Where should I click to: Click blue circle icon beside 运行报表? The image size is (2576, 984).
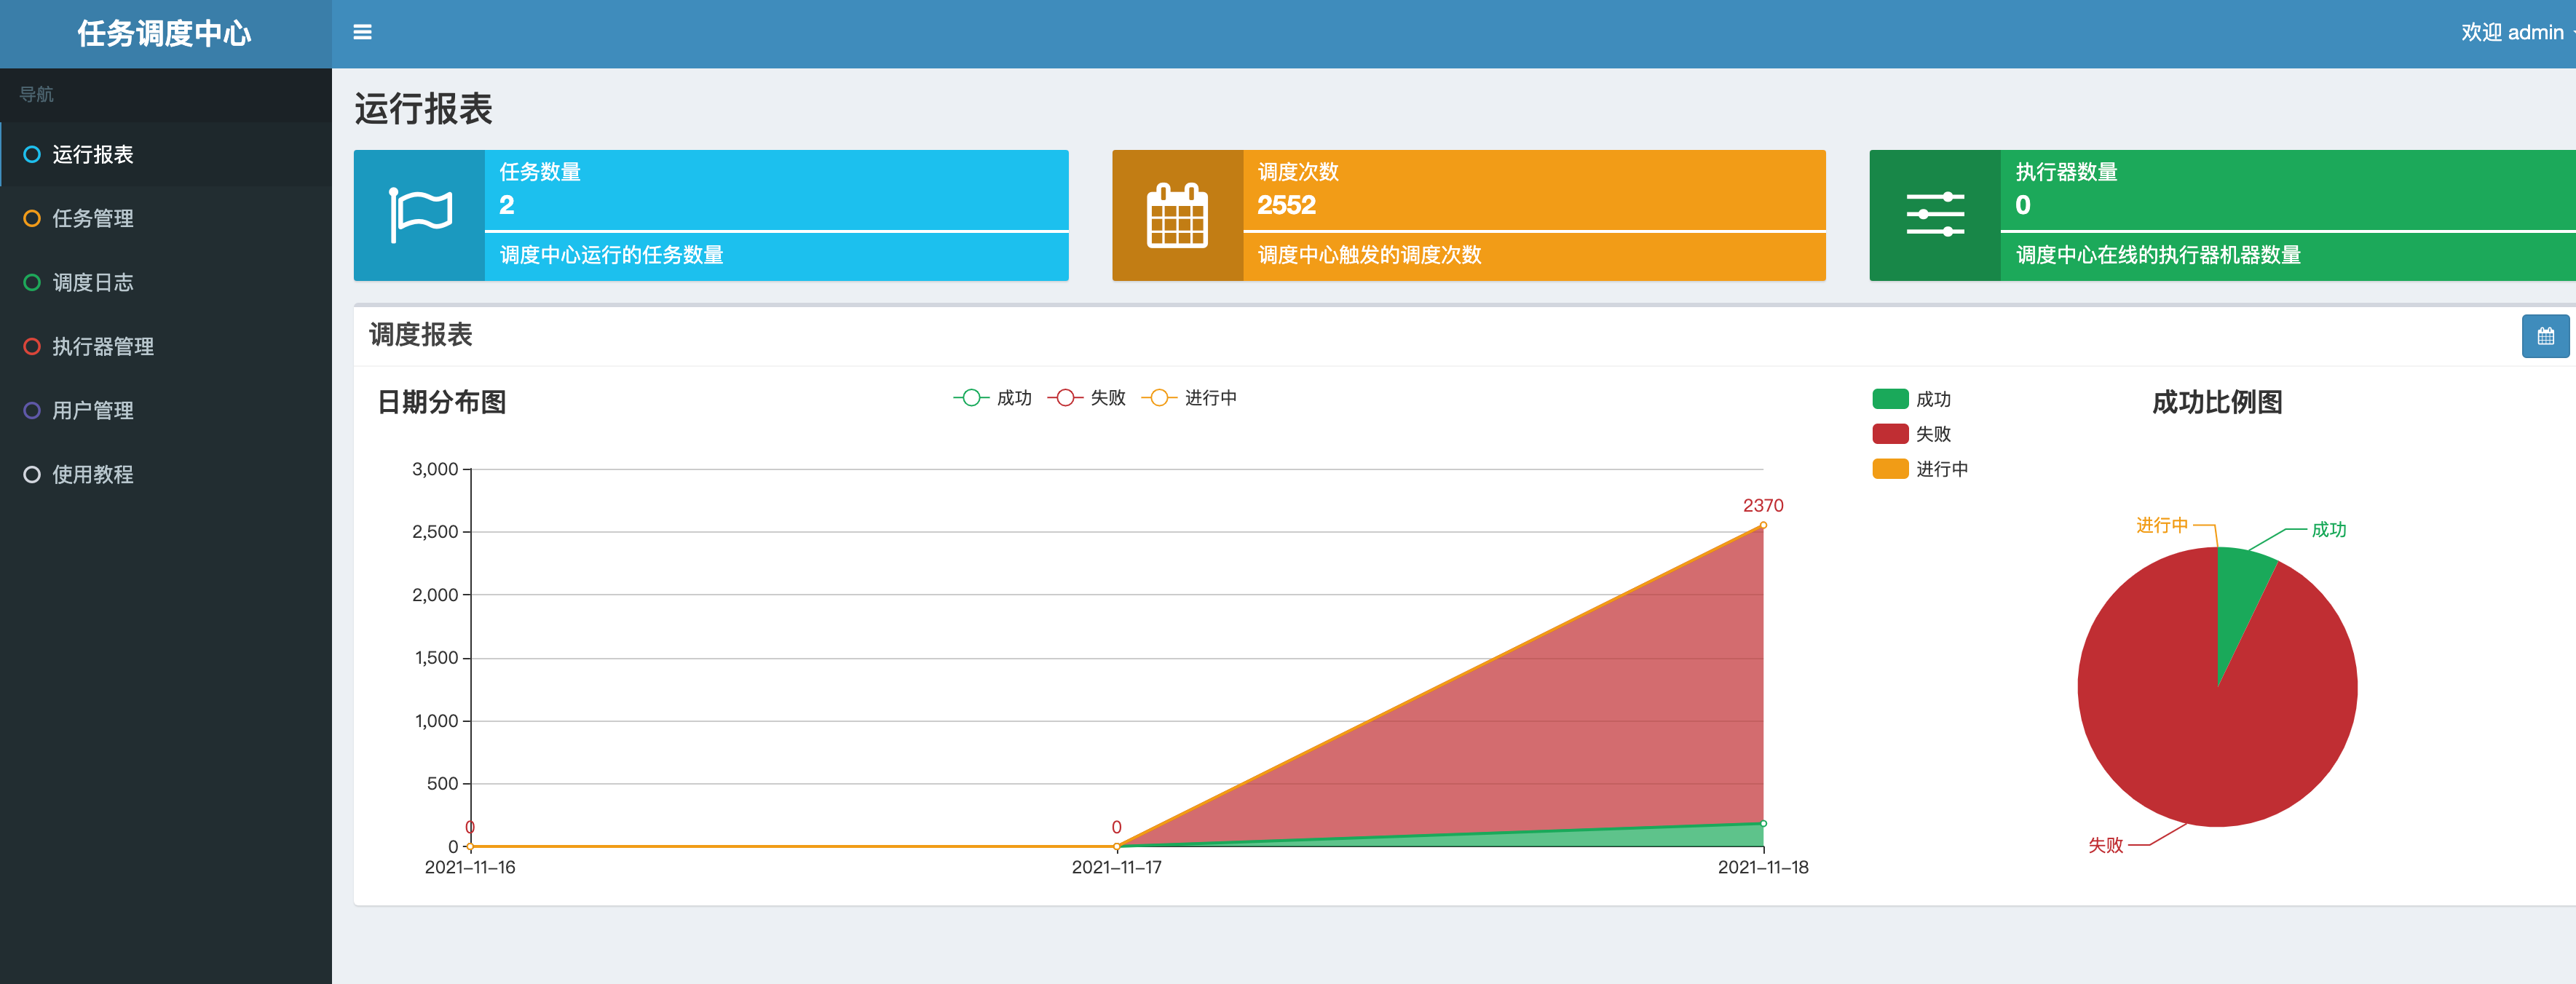tap(32, 154)
